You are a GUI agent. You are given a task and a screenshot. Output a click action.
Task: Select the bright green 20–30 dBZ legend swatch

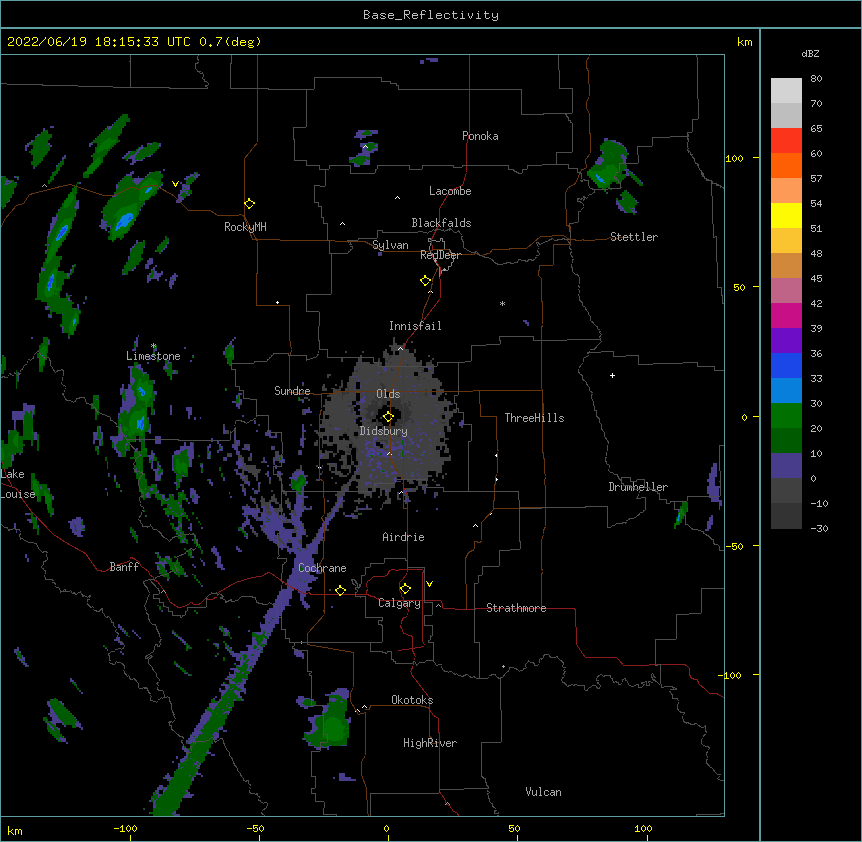(786, 416)
